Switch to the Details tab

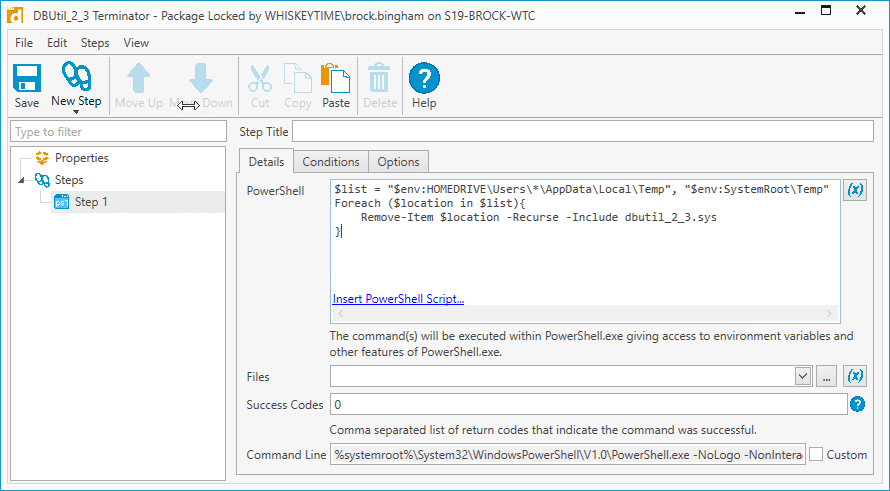pos(266,162)
